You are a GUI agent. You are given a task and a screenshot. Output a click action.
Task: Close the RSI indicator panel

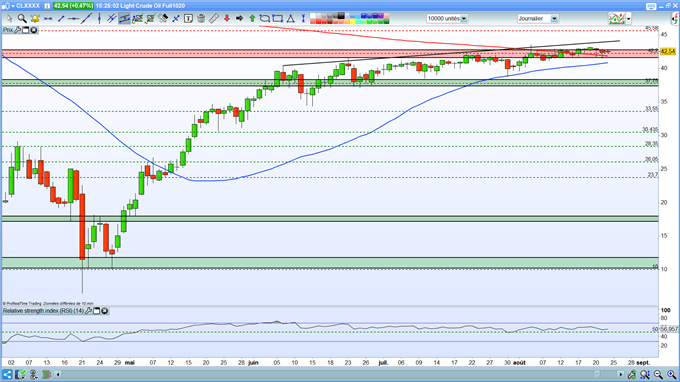[x=105, y=311]
